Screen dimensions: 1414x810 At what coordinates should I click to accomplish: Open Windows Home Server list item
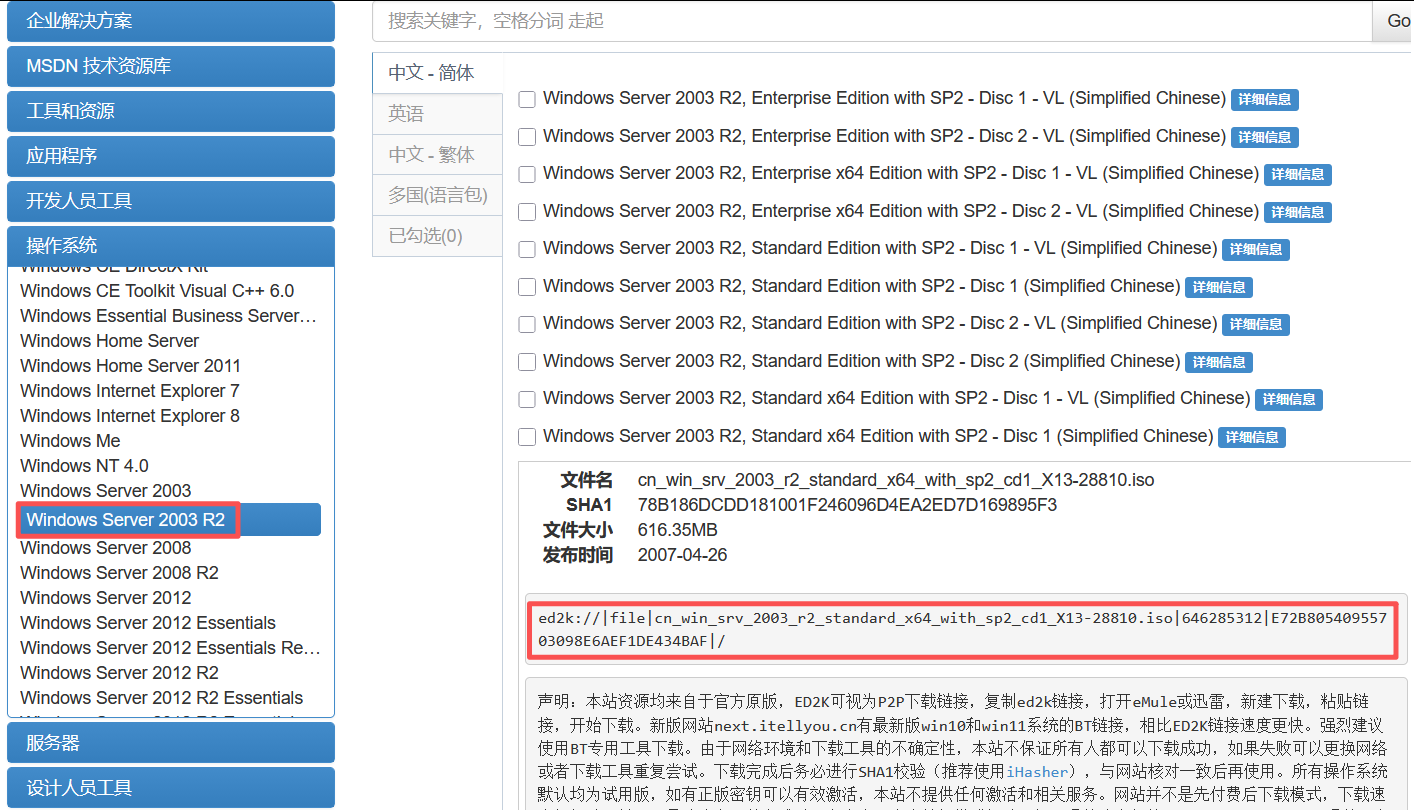coord(109,341)
